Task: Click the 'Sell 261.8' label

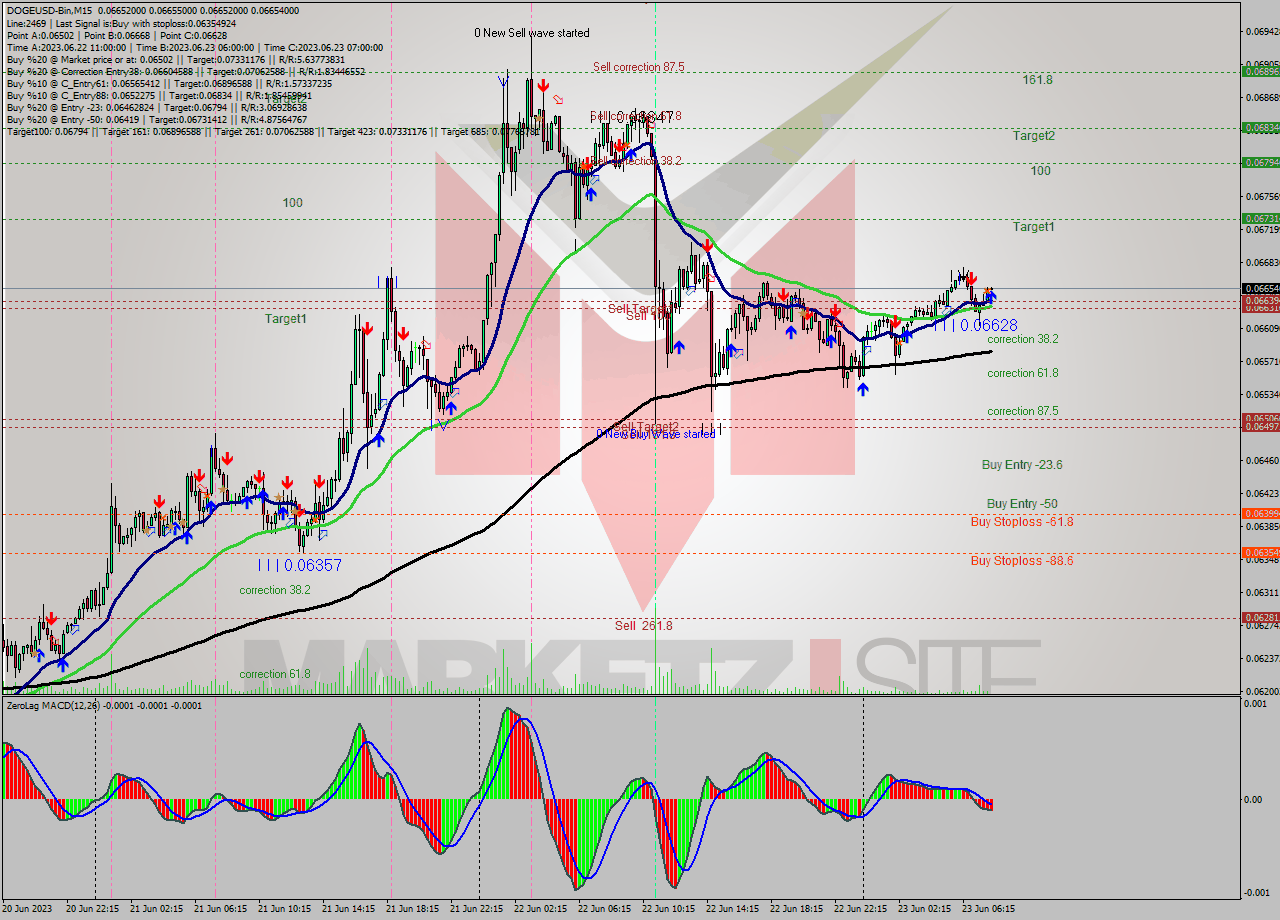Action: point(643,626)
